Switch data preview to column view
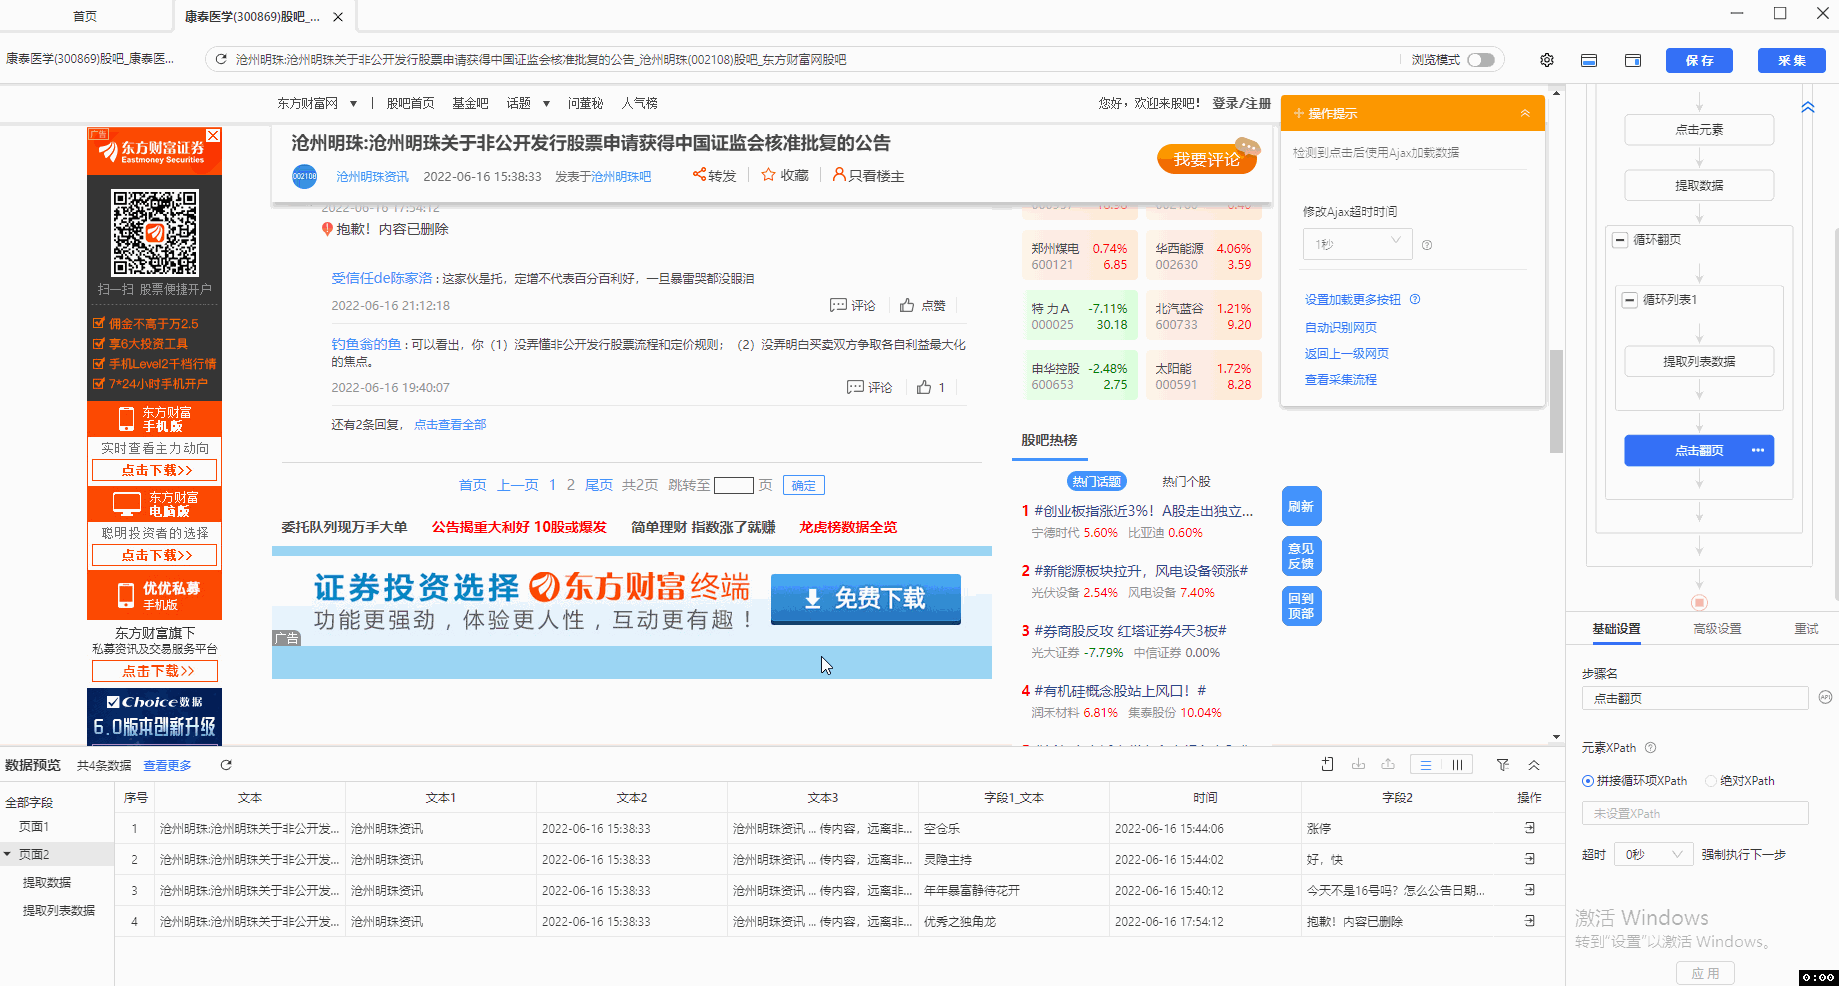The image size is (1839, 986). tap(1457, 765)
